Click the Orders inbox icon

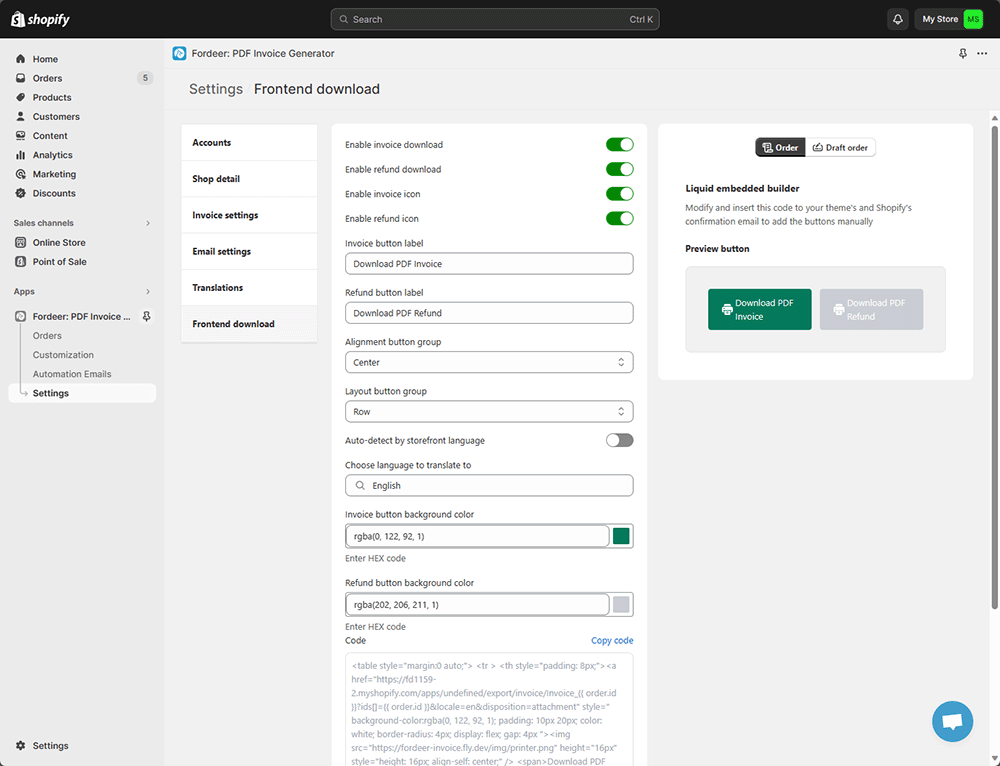click(x=20, y=78)
